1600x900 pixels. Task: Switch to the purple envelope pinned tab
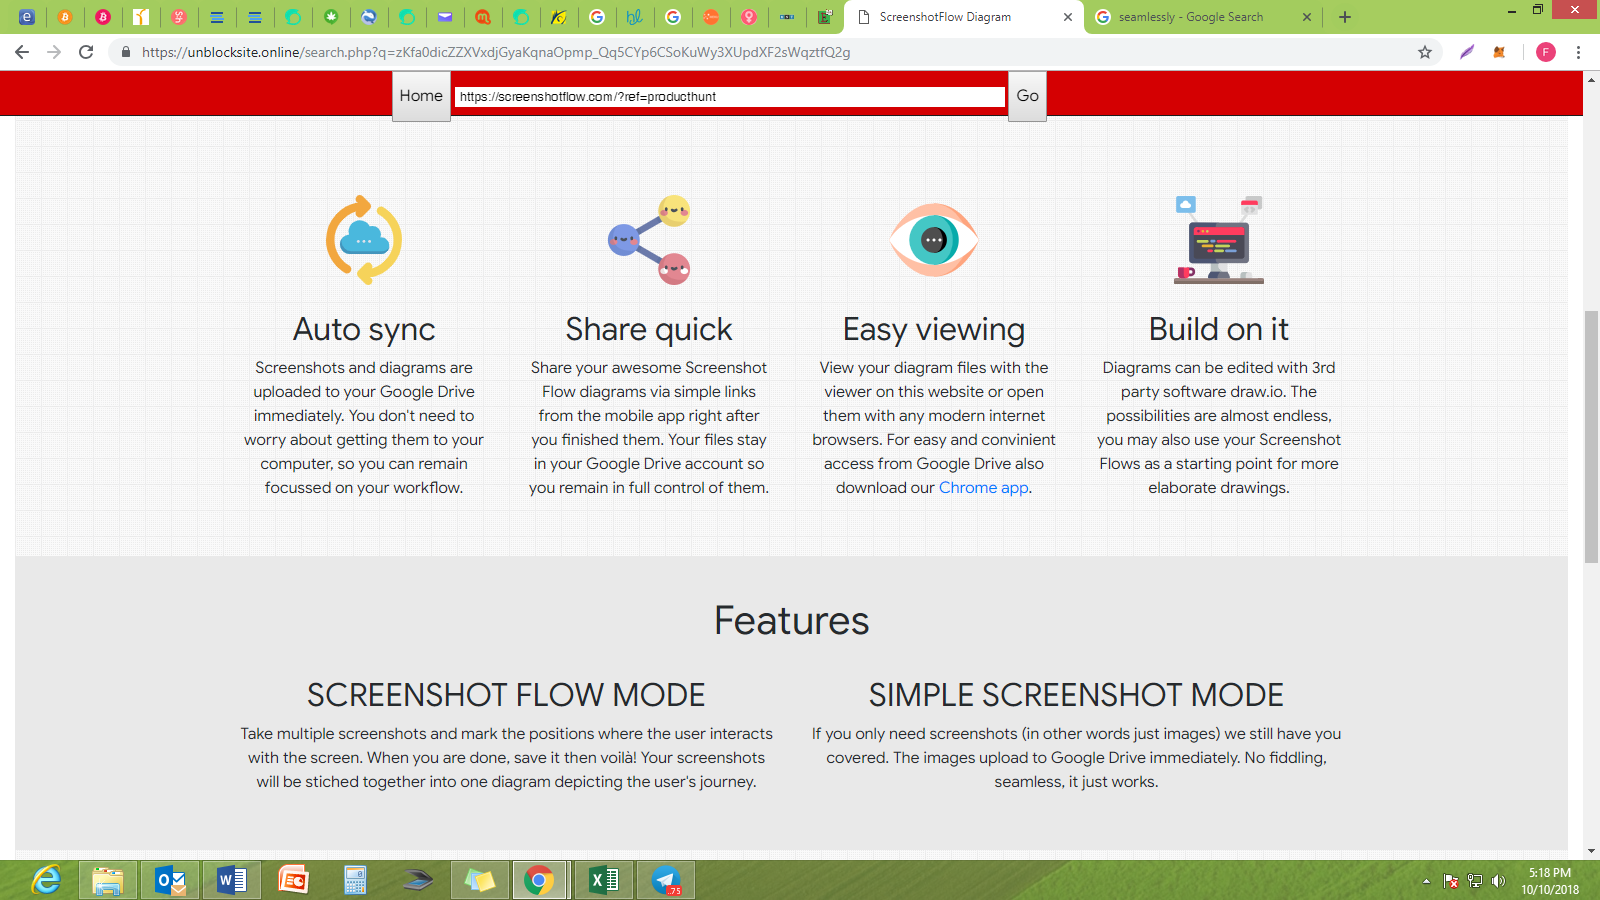click(445, 17)
